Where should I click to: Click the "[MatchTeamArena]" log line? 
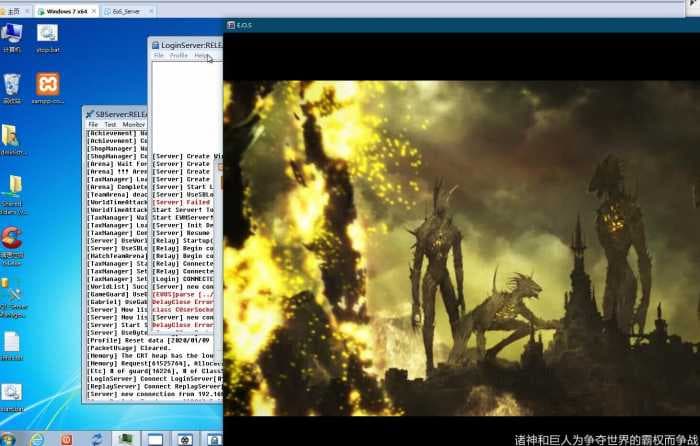click(x=117, y=256)
